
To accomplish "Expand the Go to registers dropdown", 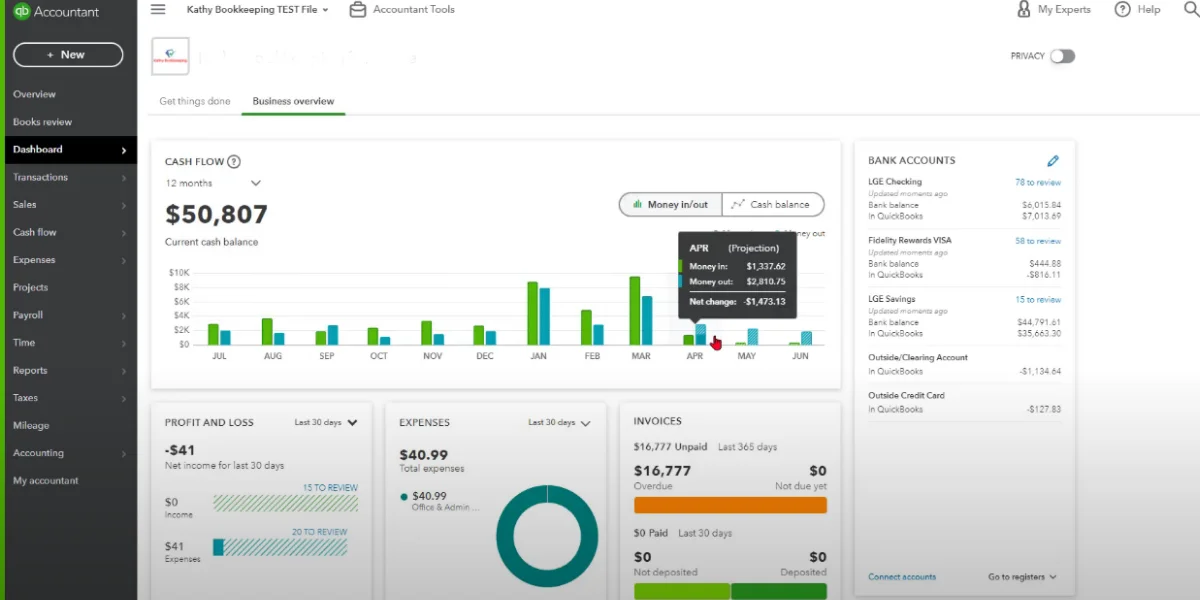I will [x=1022, y=577].
